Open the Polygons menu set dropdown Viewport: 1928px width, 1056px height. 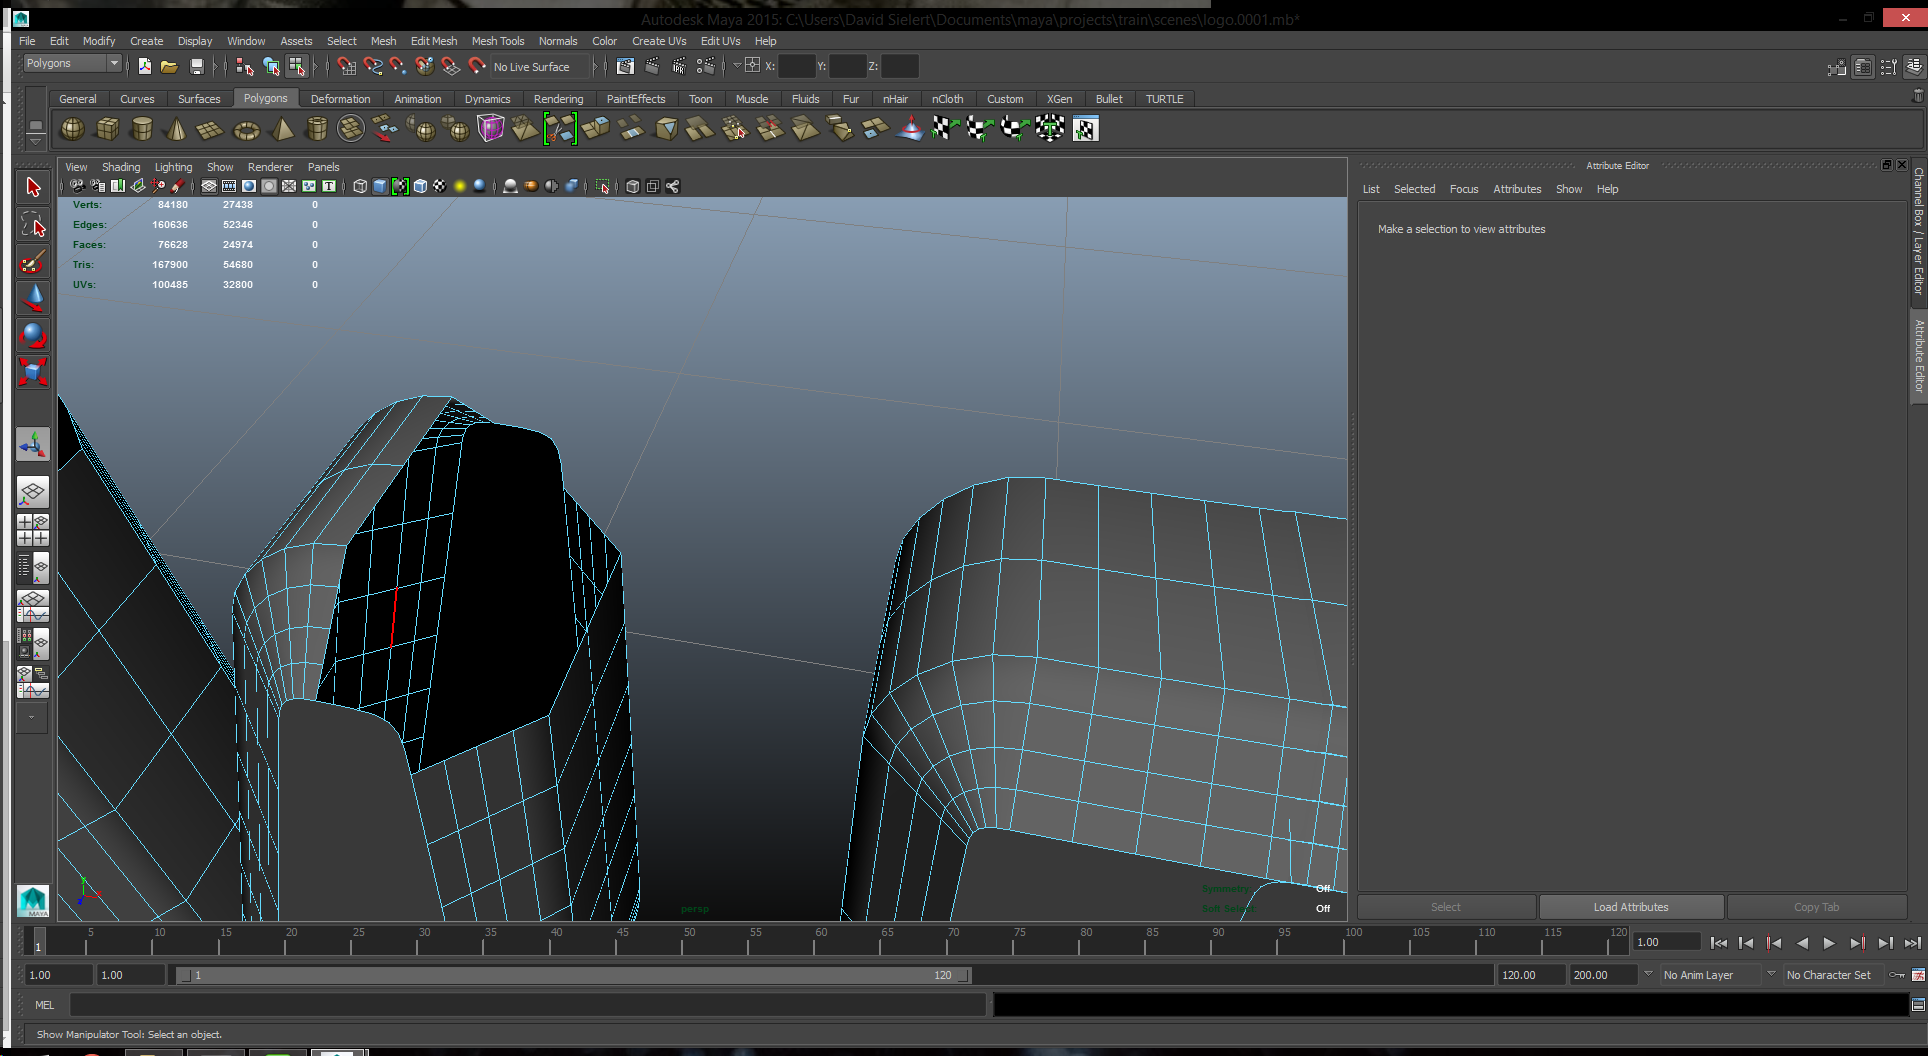pyautogui.click(x=72, y=63)
